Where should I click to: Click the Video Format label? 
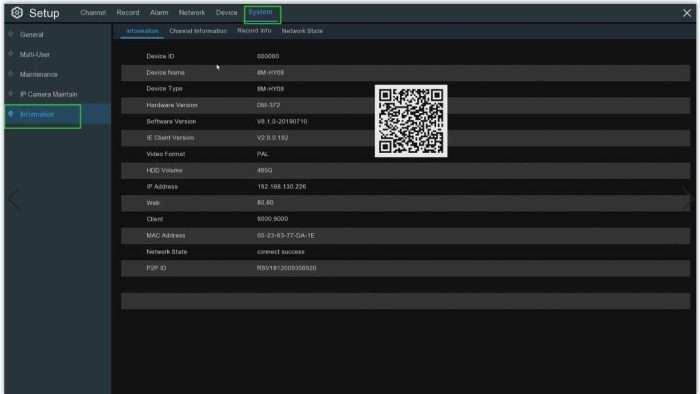pos(166,154)
